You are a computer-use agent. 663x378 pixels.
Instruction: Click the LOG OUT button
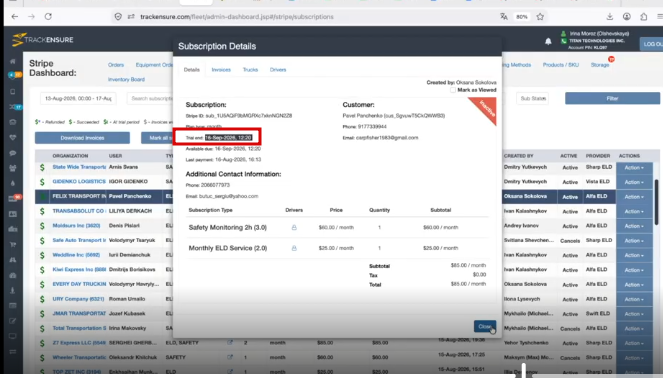coord(652,44)
